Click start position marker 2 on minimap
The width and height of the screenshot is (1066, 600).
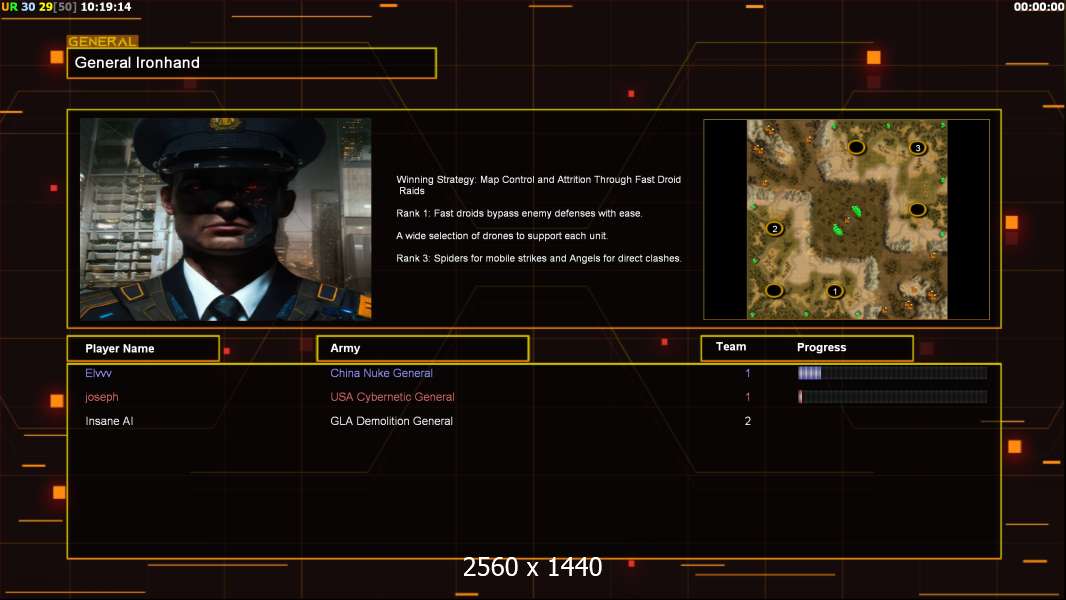pyautogui.click(x=774, y=228)
